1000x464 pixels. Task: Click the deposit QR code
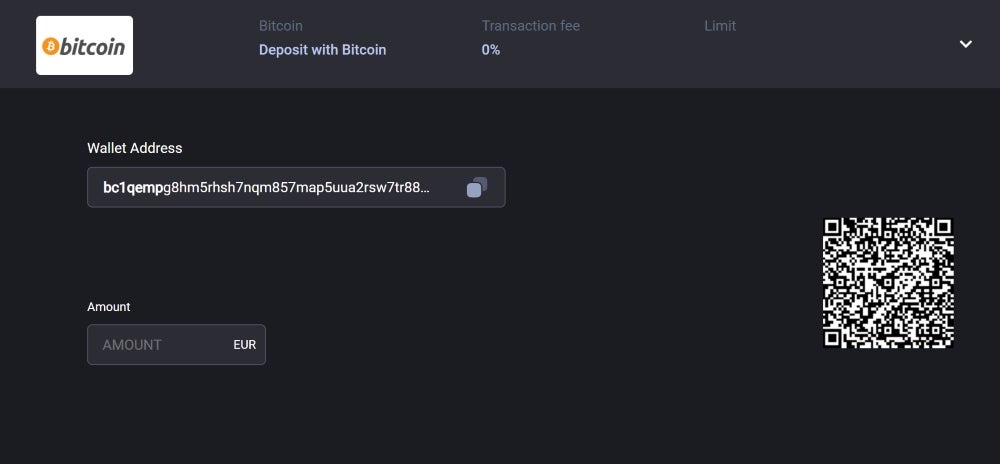[888, 283]
